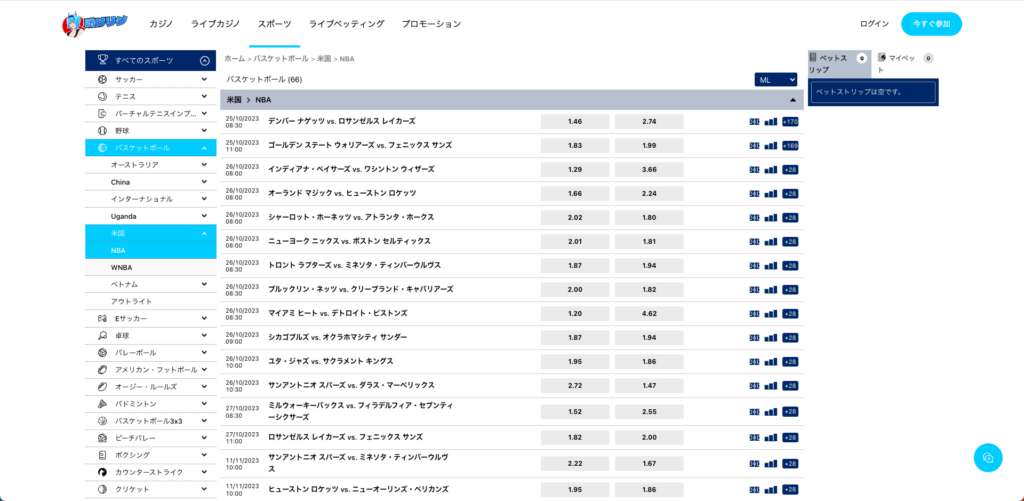
Task: Click the 今すぐ参加 join button
Action: tap(931, 24)
